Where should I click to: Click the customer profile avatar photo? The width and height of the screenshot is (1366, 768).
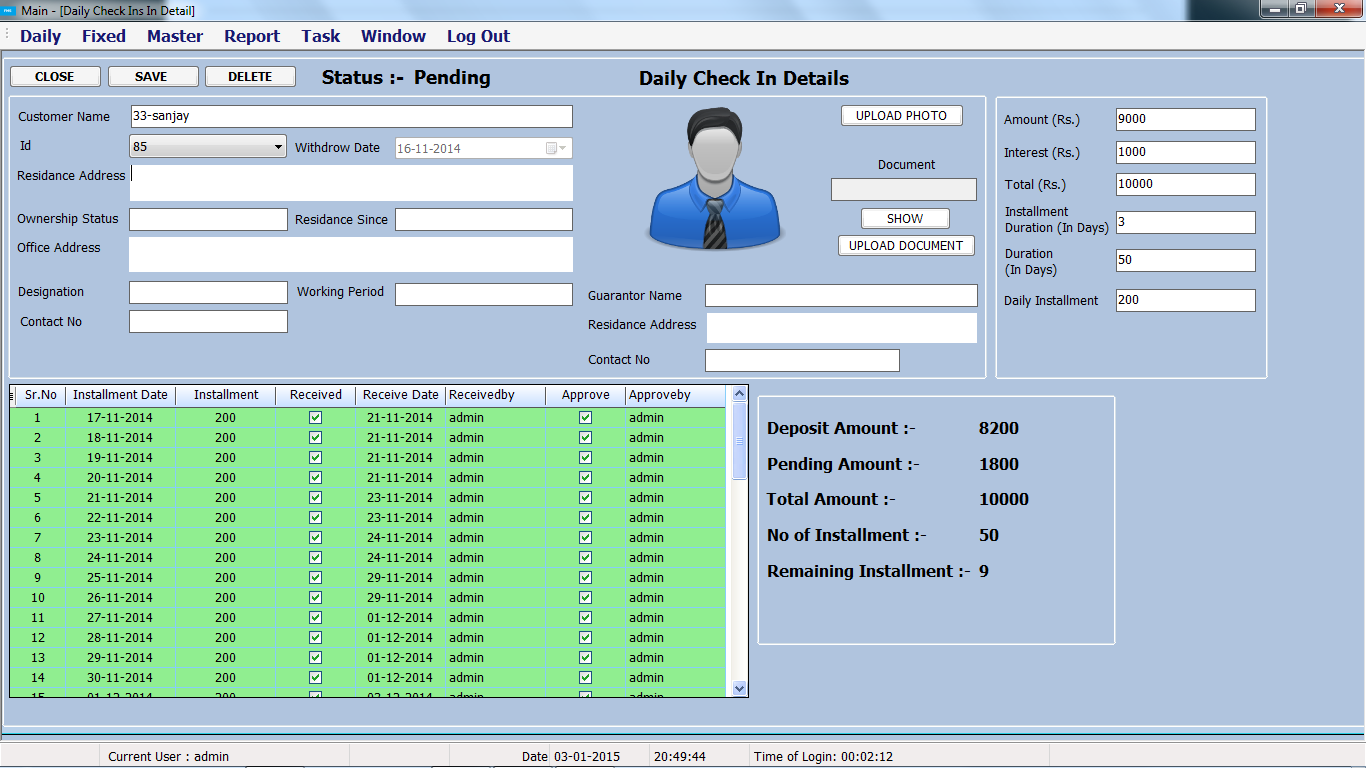pyautogui.click(x=716, y=180)
